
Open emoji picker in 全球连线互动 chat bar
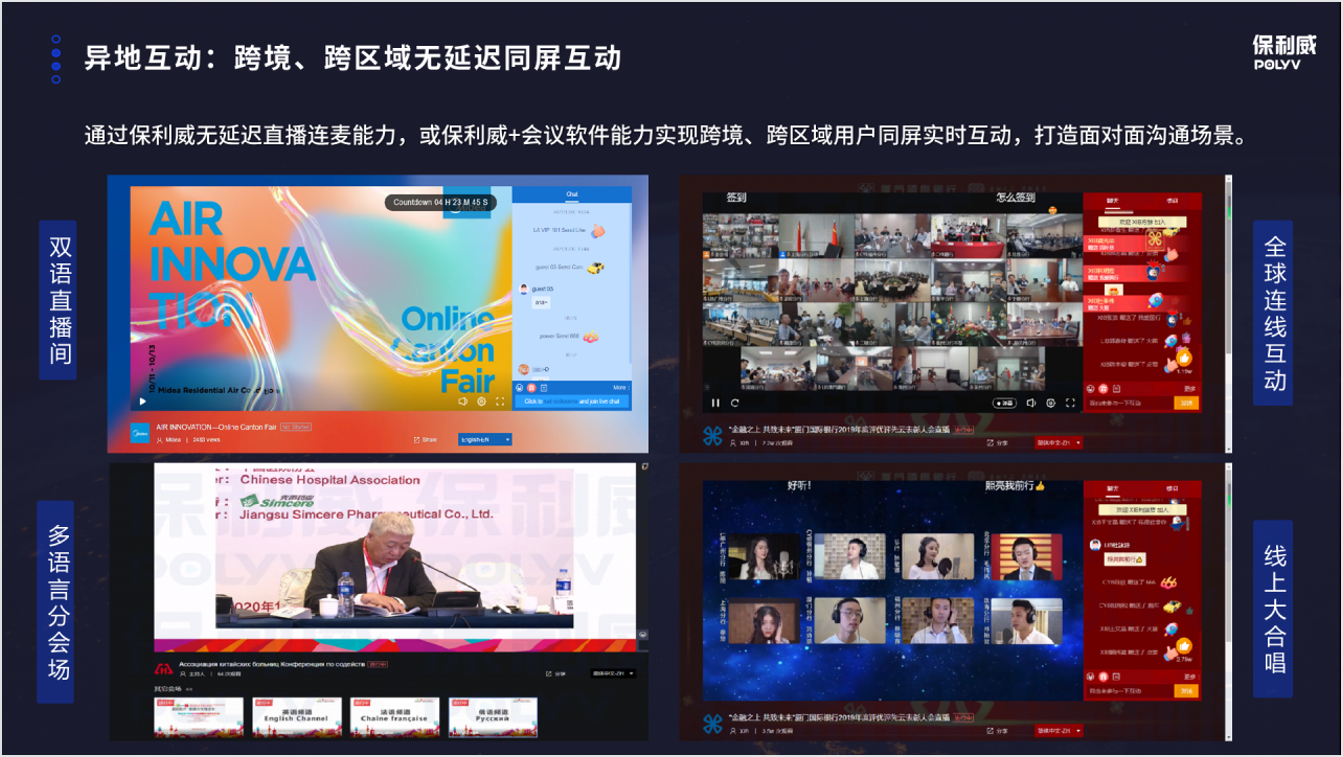pyautogui.click(x=1090, y=388)
